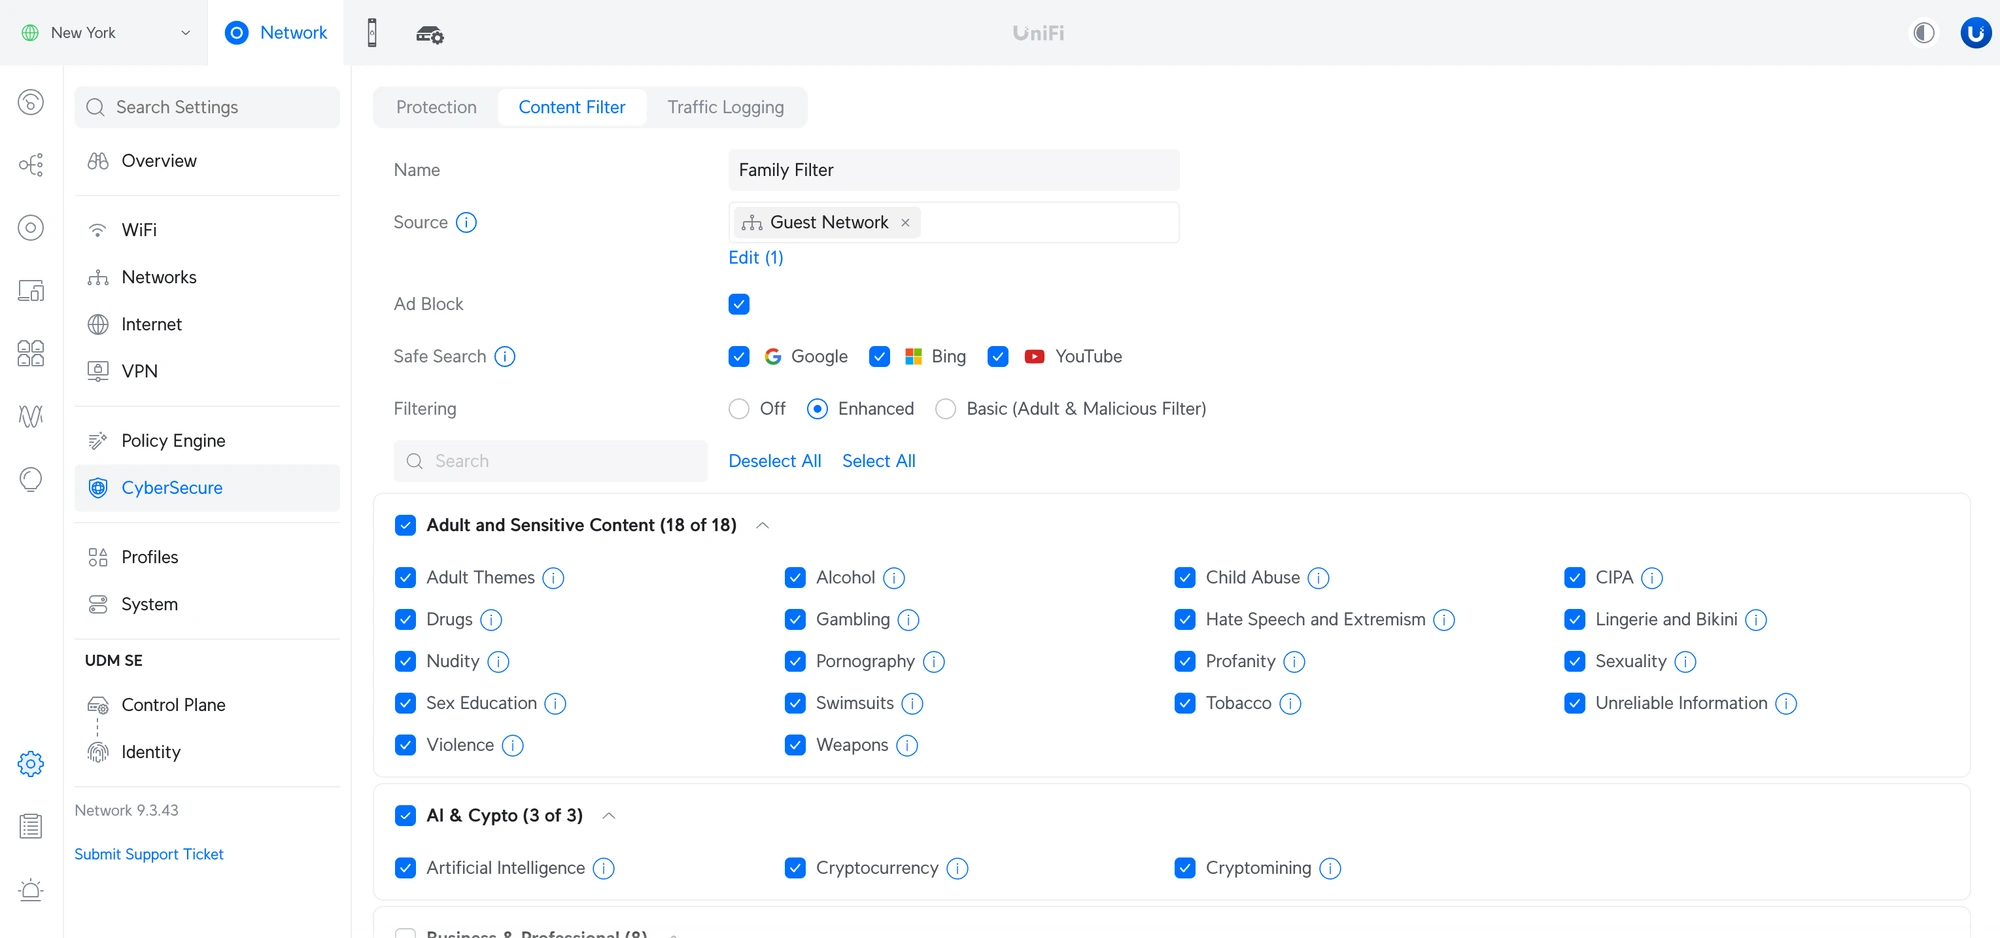Open Edit (1) under the Source field

pyautogui.click(x=755, y=257)
